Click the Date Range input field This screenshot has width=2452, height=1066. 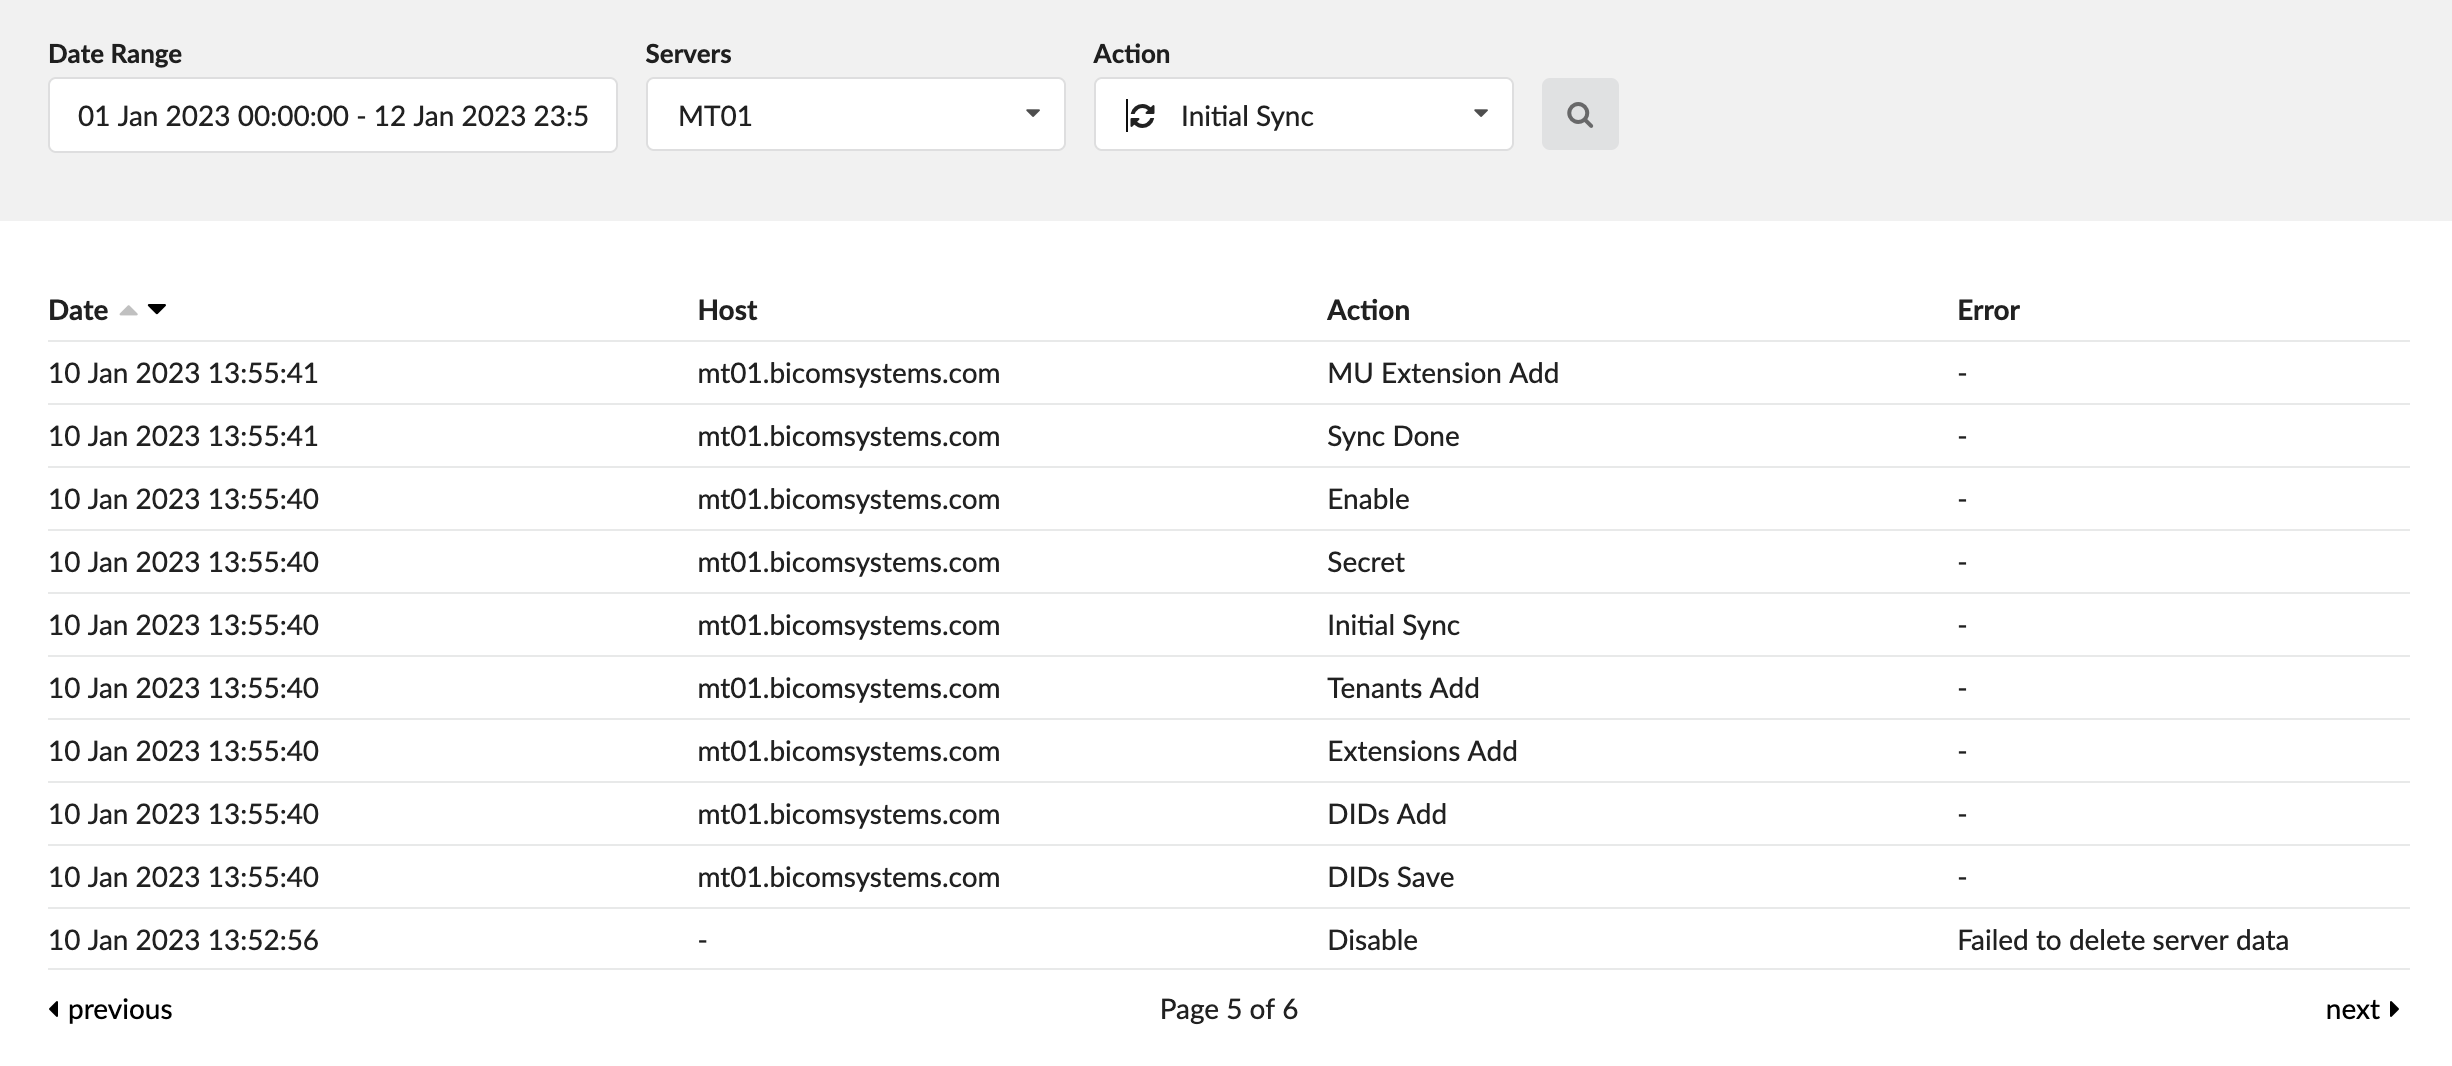[332, 115]
